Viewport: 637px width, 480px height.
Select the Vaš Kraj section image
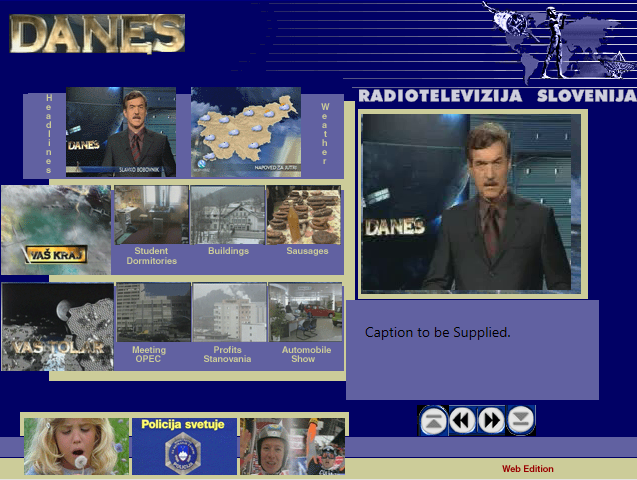click(x=56, y=230)
